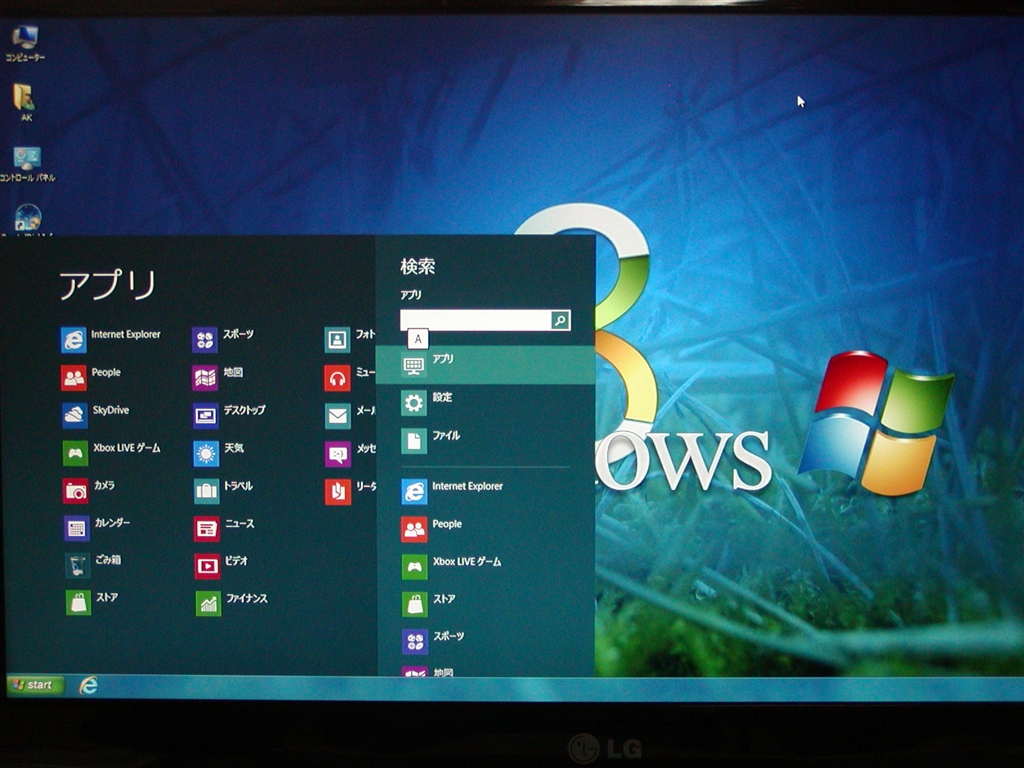The height and width of the screenshot is (768, 1024).
Task: Open Xbox LIVE ゲーム in the Apps list
Action: tap(111, 453)
